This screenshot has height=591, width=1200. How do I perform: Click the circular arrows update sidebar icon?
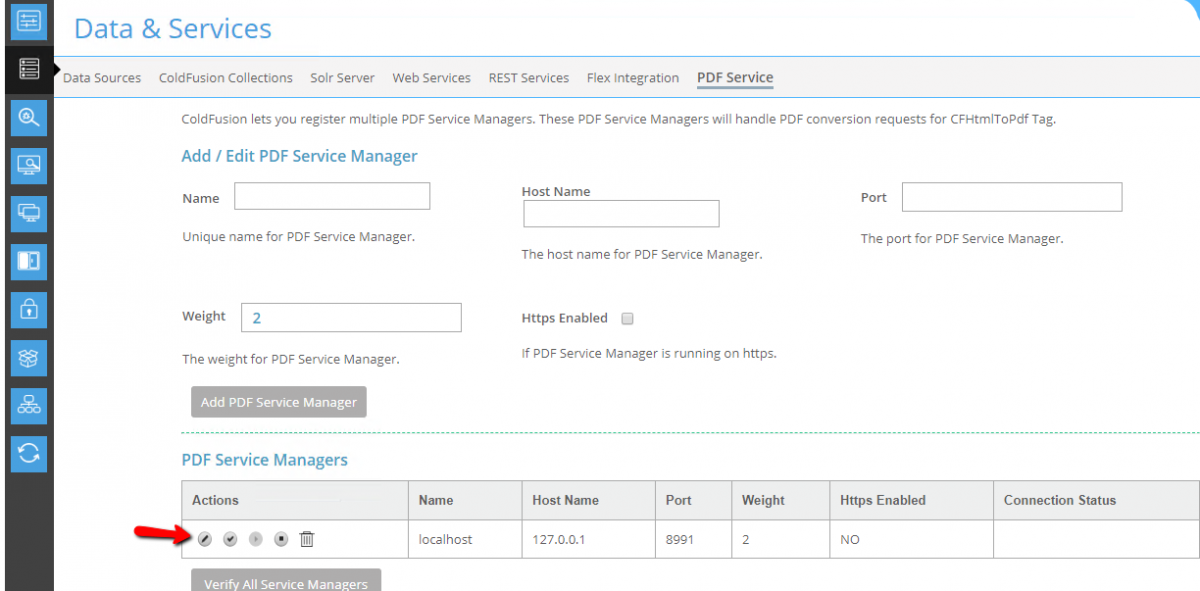pyautogui.click(x=29, y=454)
